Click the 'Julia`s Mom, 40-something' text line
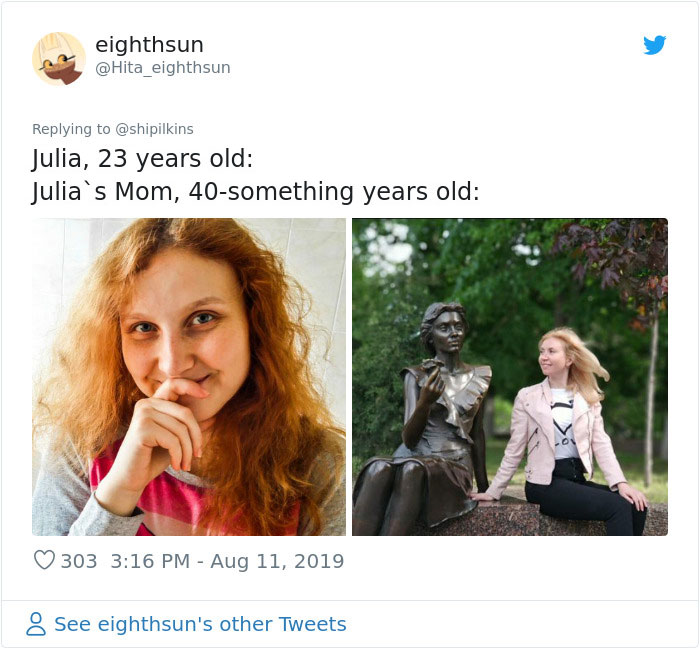This screenshot has width=700, height=649. (255, 191)
